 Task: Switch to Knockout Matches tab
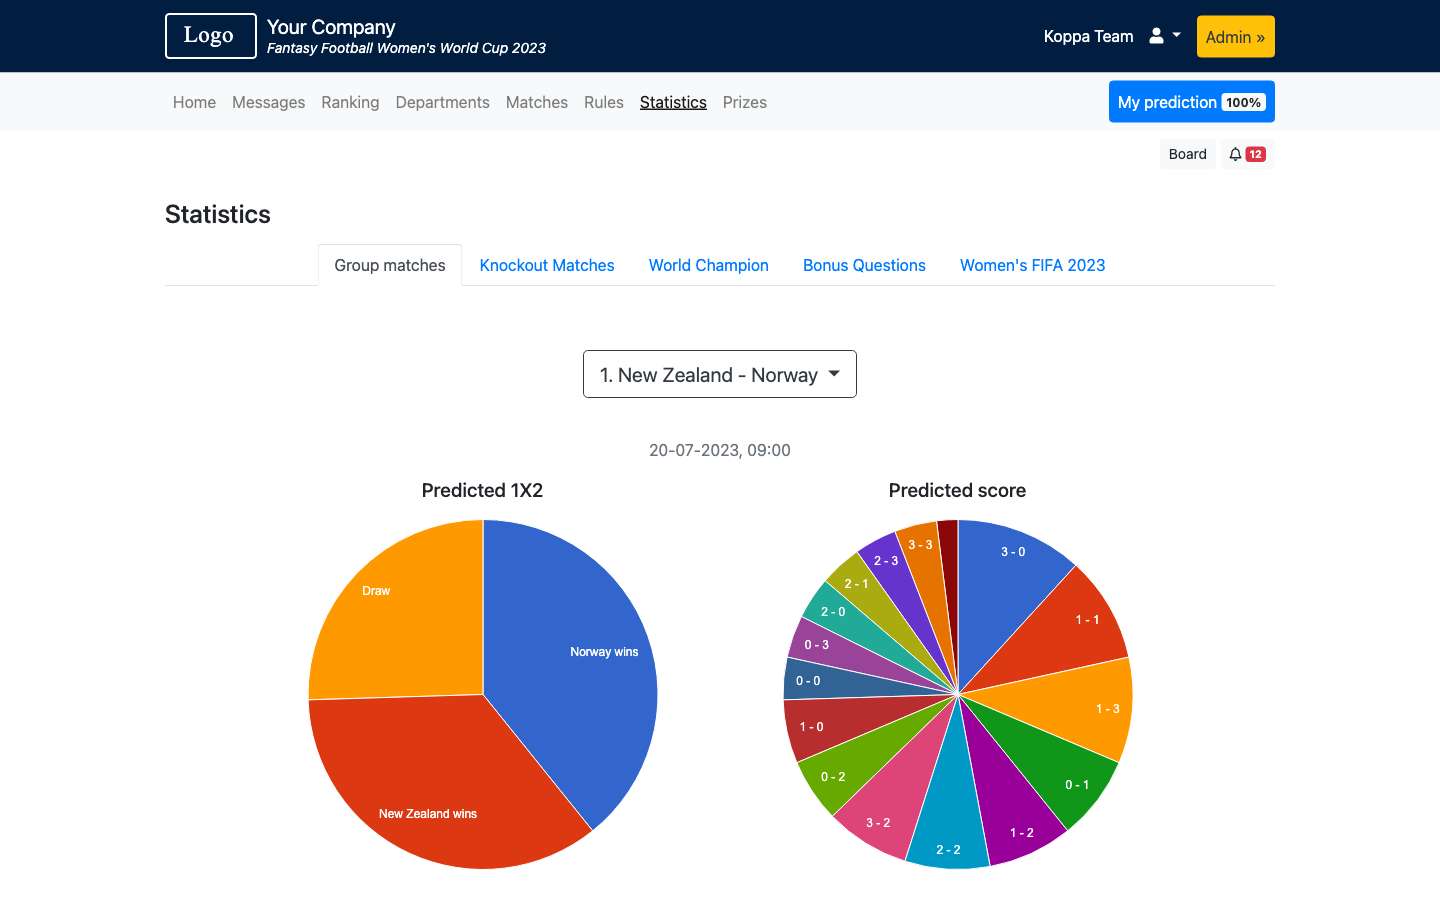pos(547,265)
